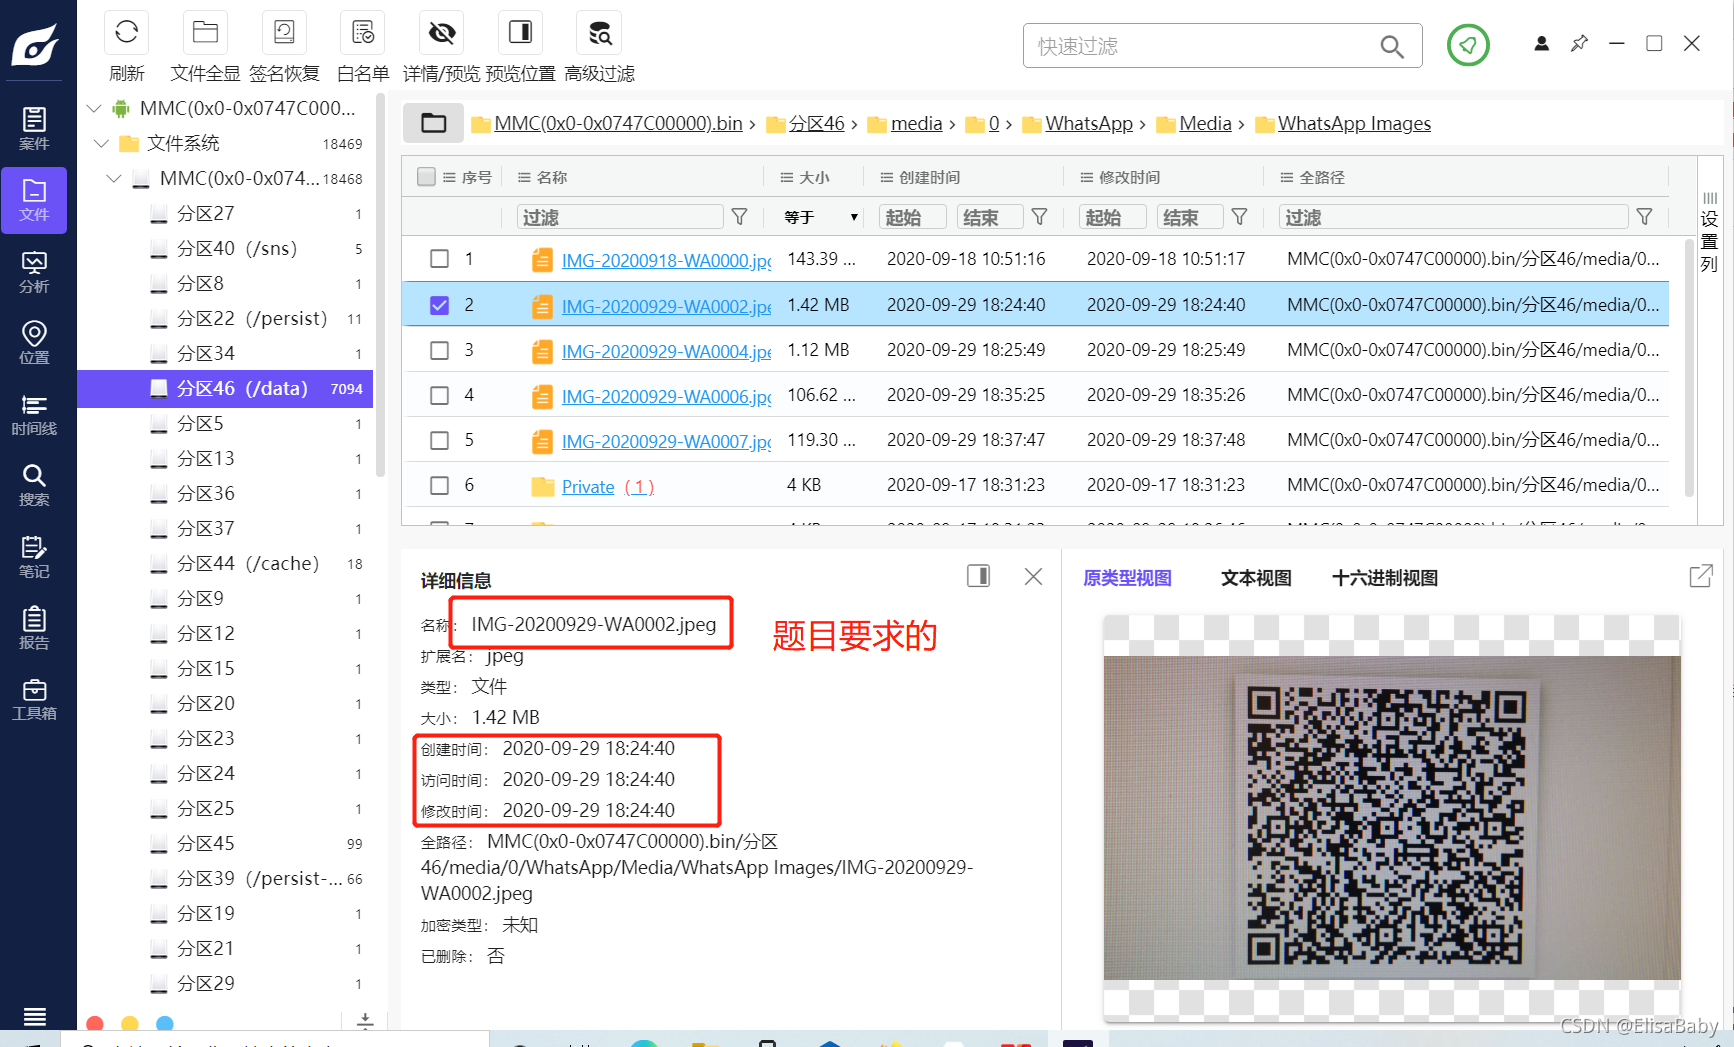Click the 刷新 refresh toolbar icon
Screen dimensions: 1734x1047
click(127, 33)
